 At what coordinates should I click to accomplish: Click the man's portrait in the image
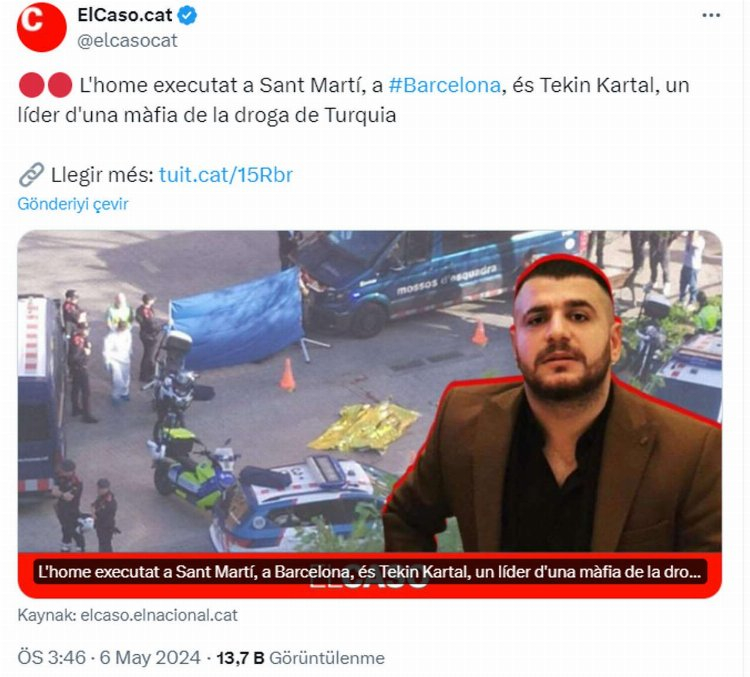(x=555, y=403)
